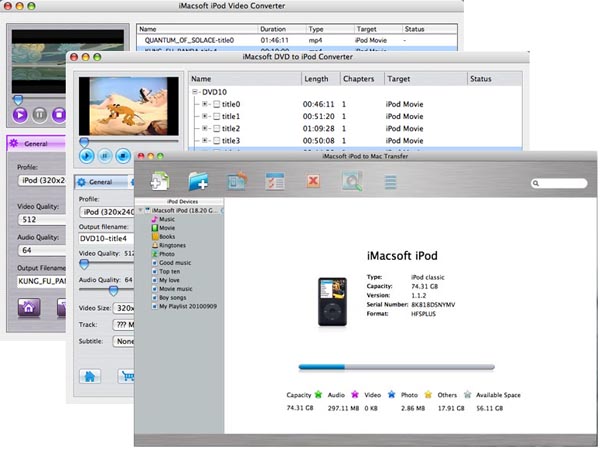Viewport: 600px width, 449px height.
Task: Pause preview in iPod Video Converter window
Action: 39,114
